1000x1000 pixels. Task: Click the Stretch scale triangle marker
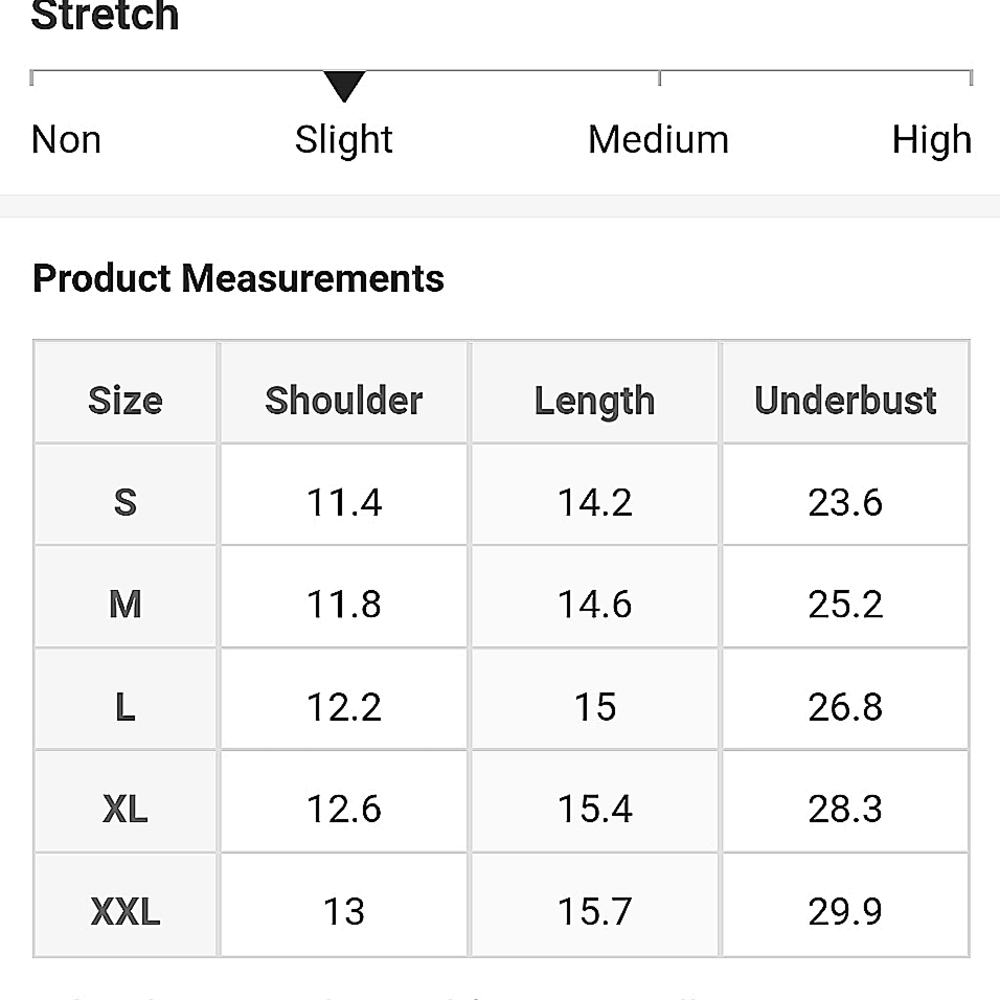coord(344,87)
